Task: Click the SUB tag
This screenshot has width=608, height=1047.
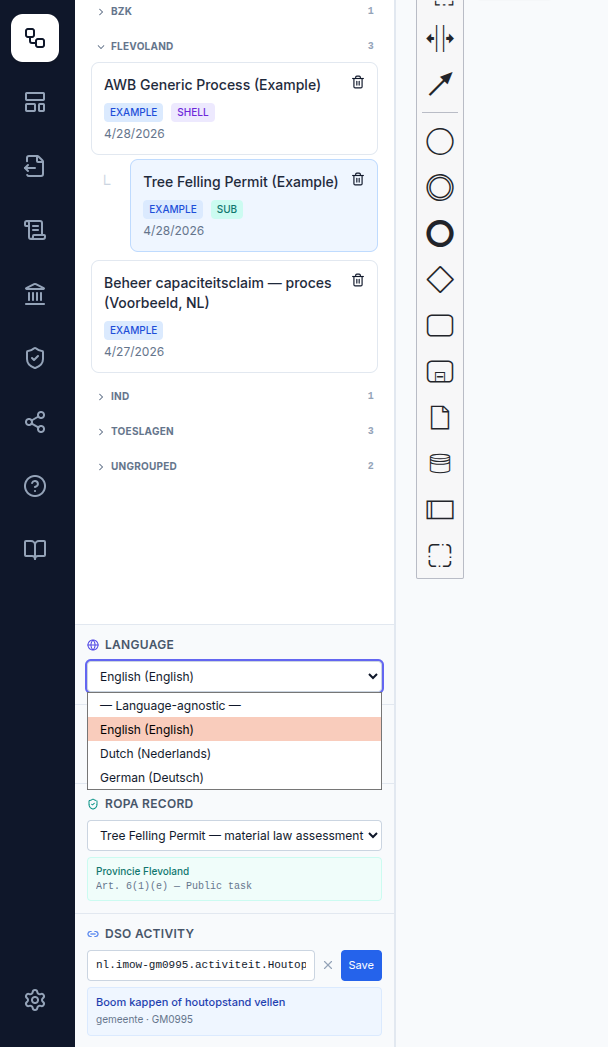Action: coord(227,209)
